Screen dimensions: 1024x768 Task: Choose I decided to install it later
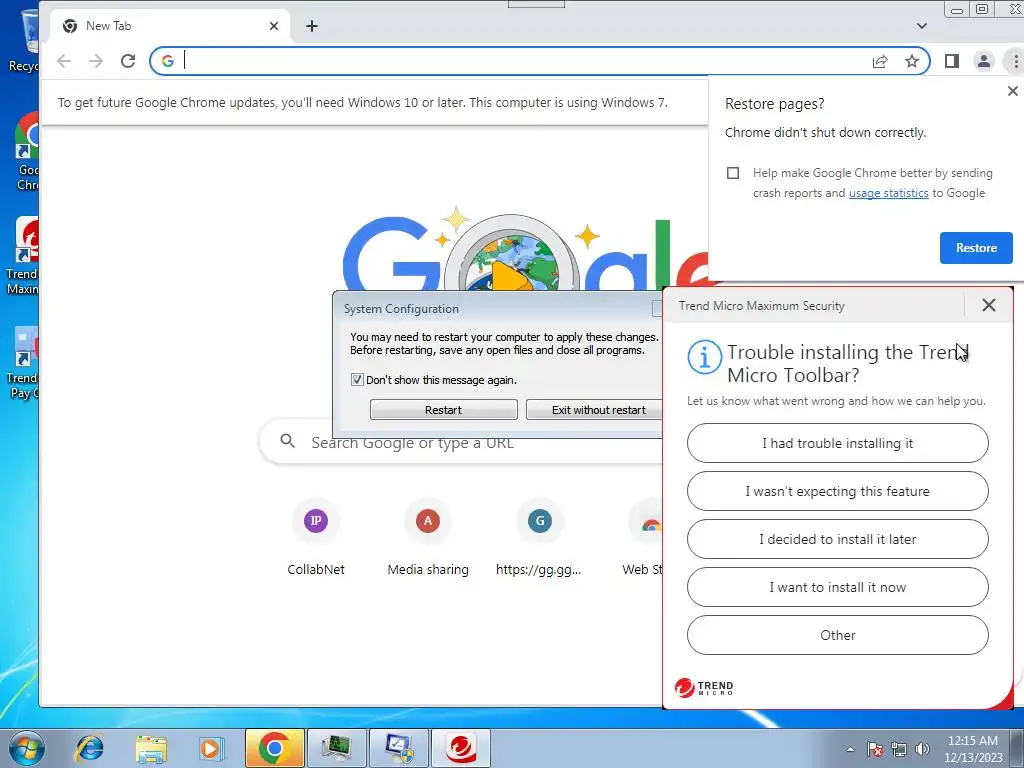click(837, 539)
